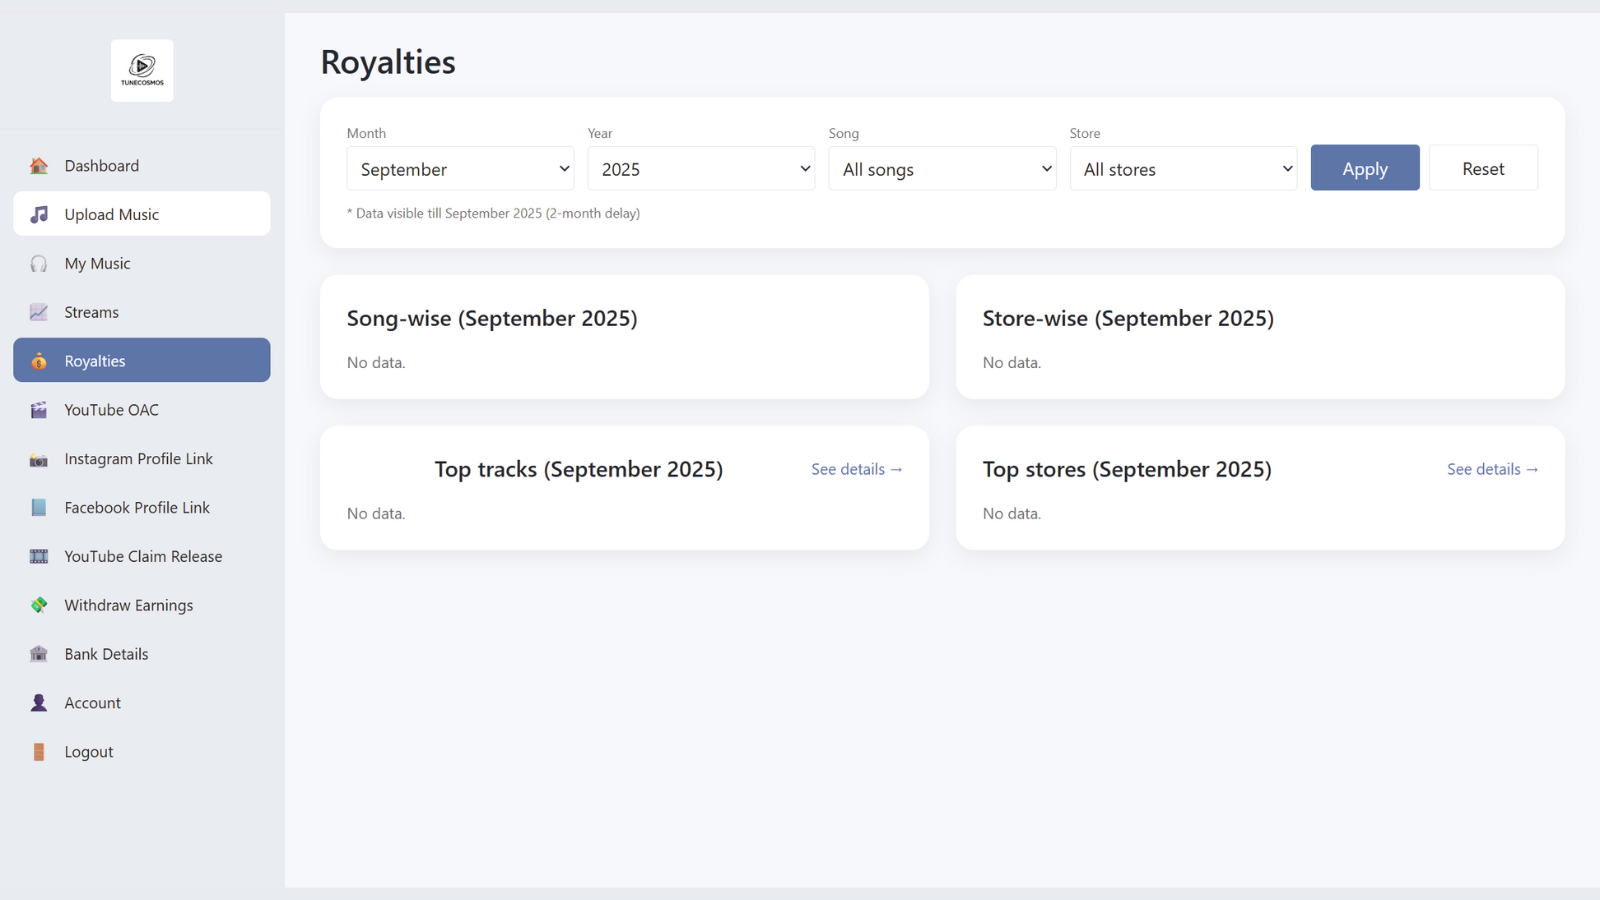Click the My Music headphones icon
The image size is (1600, 900).
(39, 264)
